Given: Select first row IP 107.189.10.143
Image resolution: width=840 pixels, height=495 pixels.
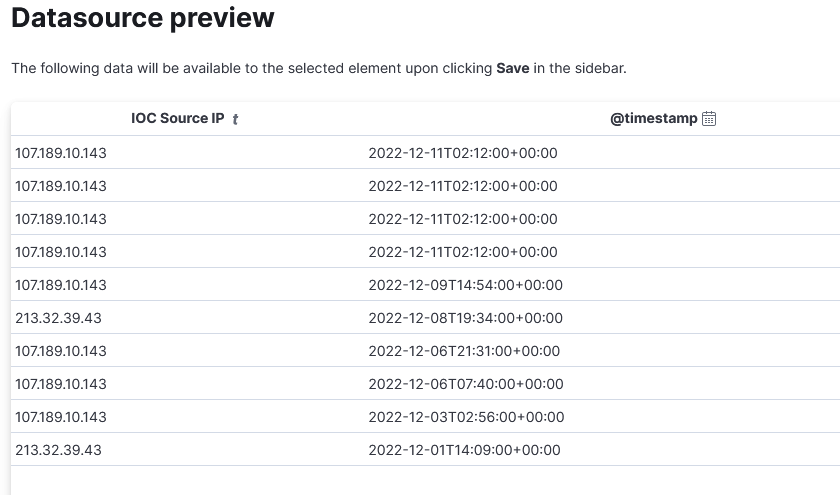Looking at the screenshot, I should click(x=61, y=153).
